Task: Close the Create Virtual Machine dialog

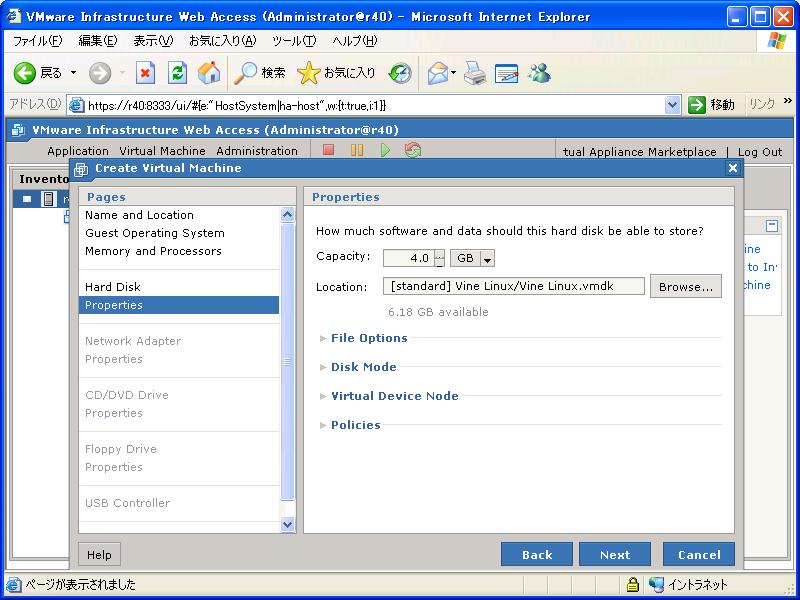Action: click(733, 168)
